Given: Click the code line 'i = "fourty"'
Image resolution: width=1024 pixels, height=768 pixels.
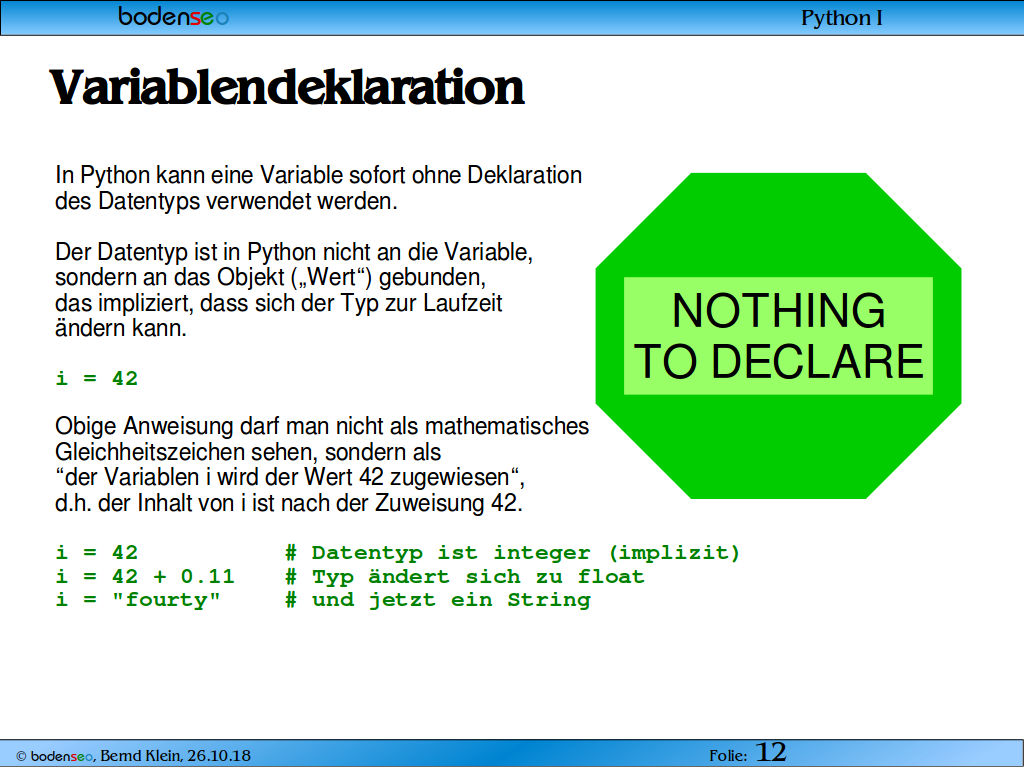Looking at the screenshot, I should pyautogui.click(x=138, y=600).
